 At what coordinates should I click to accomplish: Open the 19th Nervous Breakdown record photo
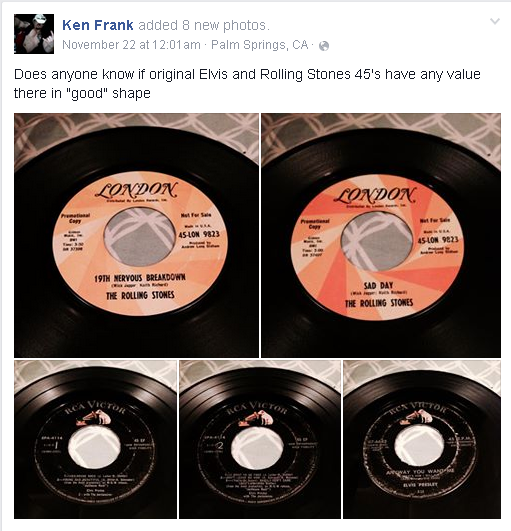[136, 235]
